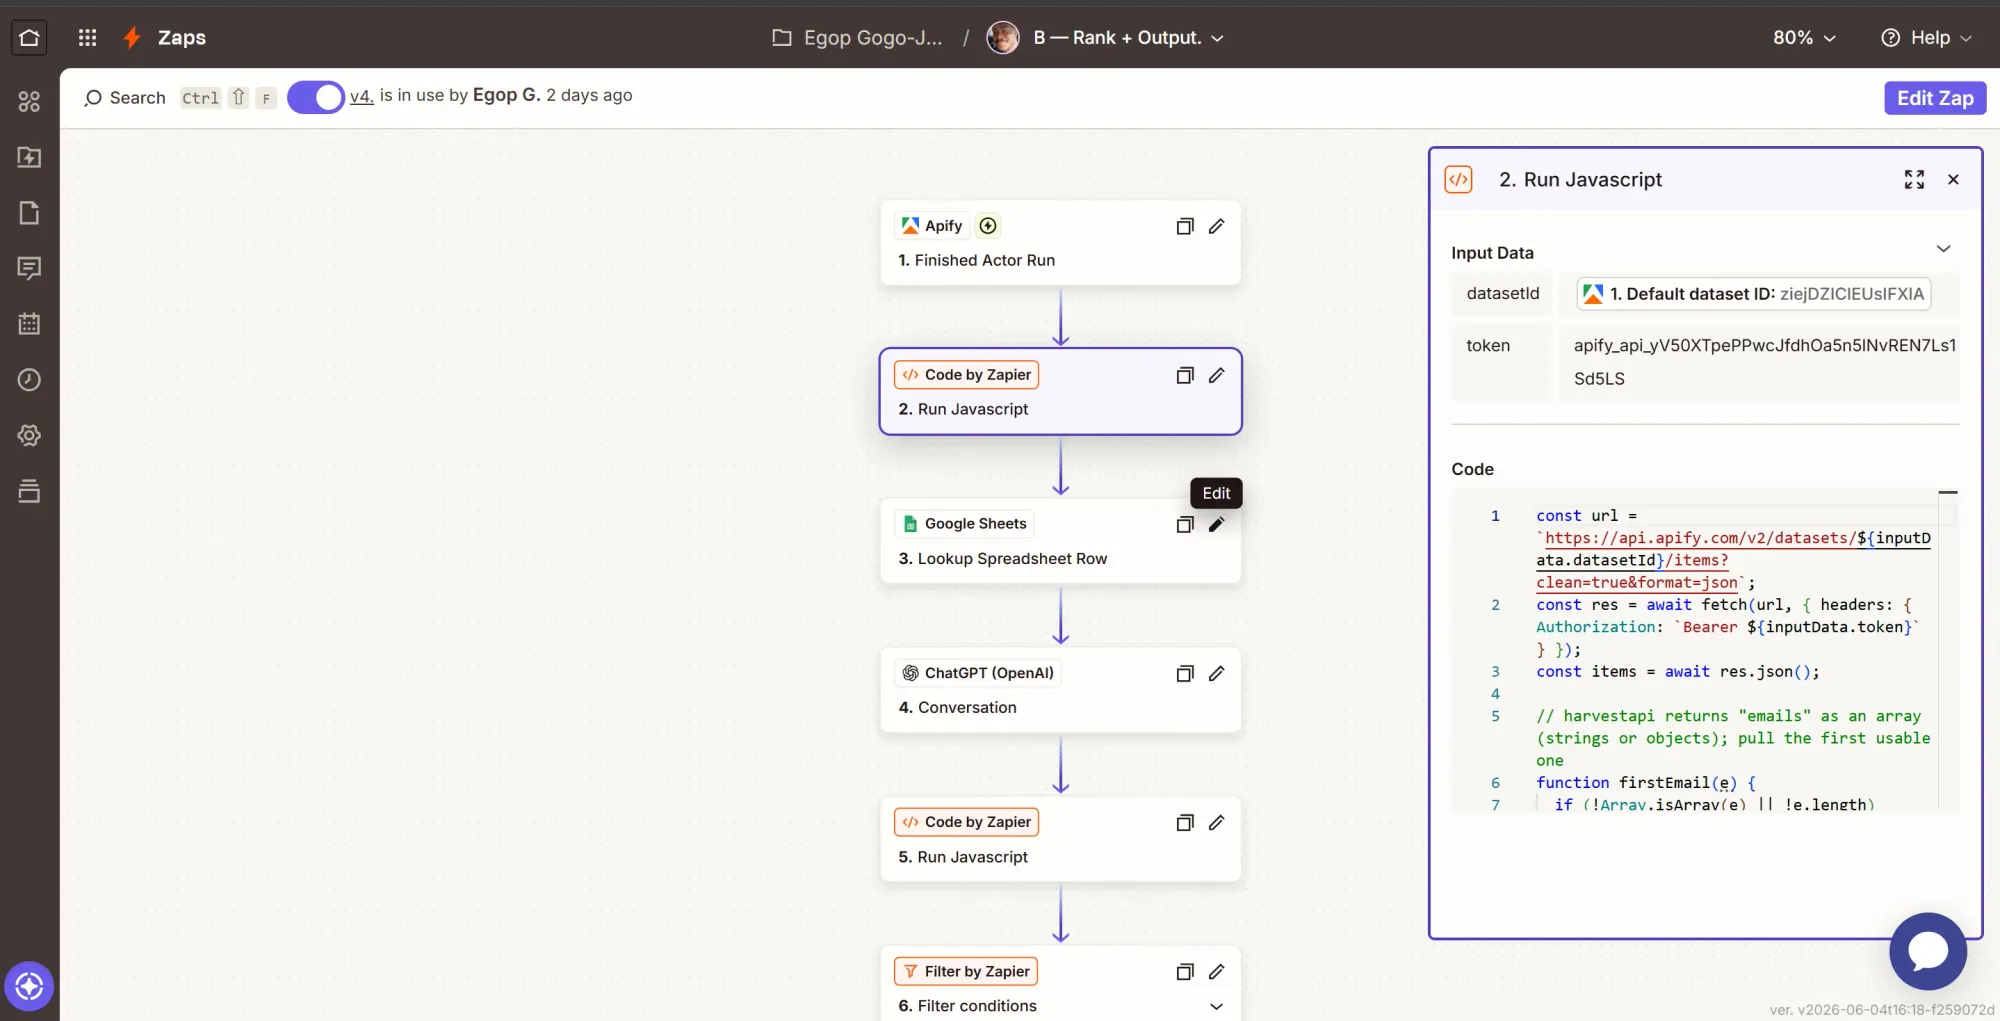
Task: Expand the Run Javascript panel to fullscreen
Action: (x=1914, y=179)
